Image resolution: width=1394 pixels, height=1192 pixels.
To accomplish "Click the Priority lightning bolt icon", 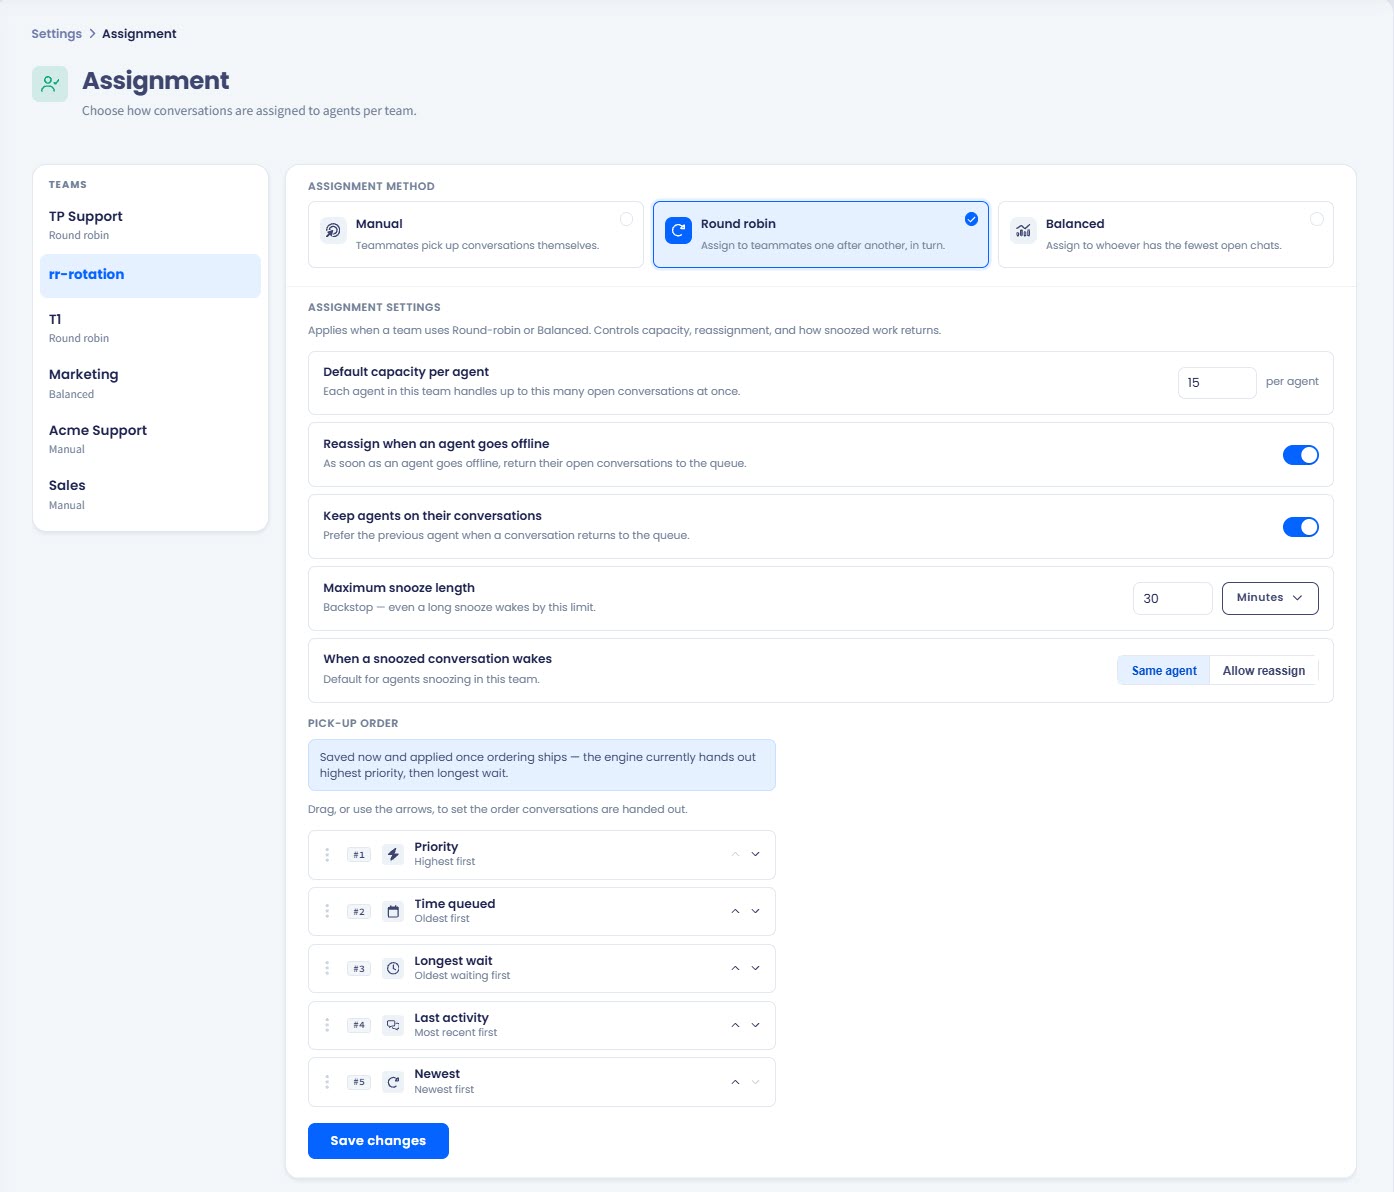I will pyautogui.click(x=393, y=855).
